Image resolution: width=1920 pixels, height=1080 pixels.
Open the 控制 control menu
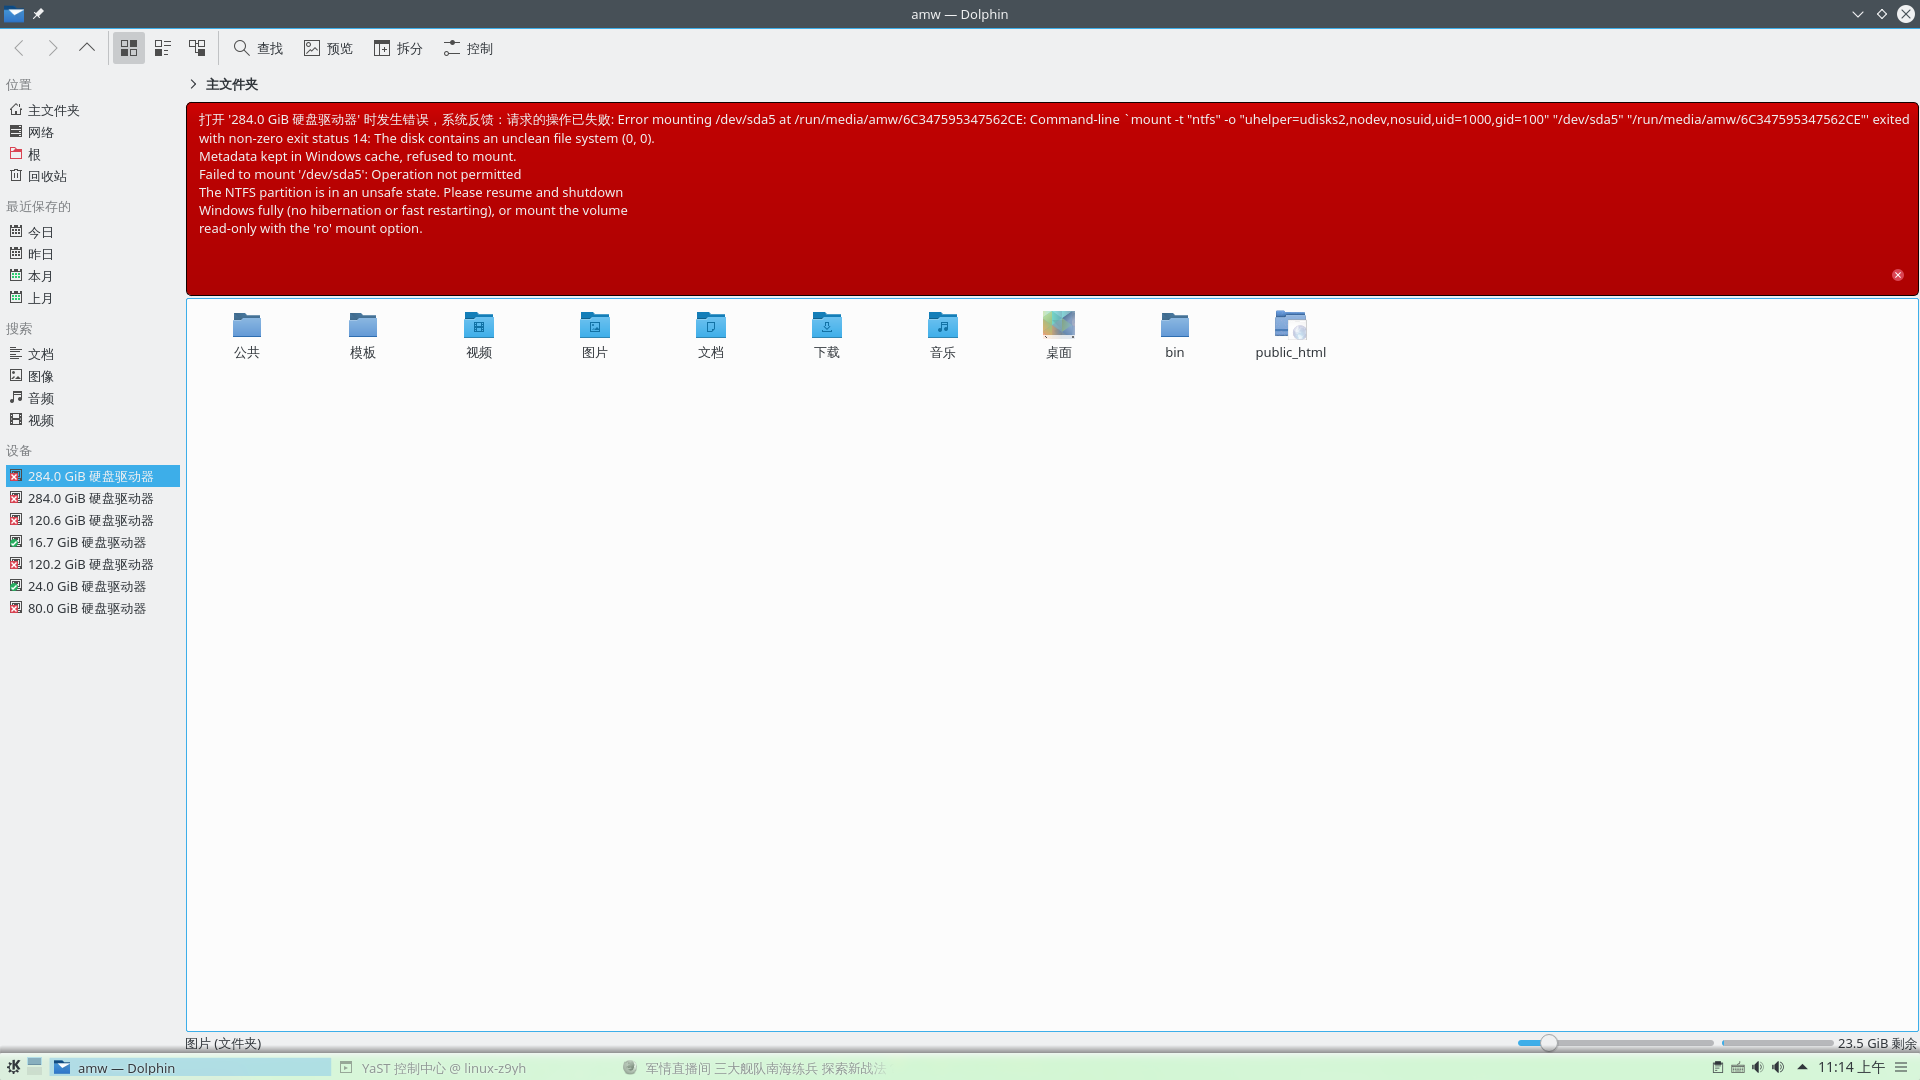[x=468, y=48]
